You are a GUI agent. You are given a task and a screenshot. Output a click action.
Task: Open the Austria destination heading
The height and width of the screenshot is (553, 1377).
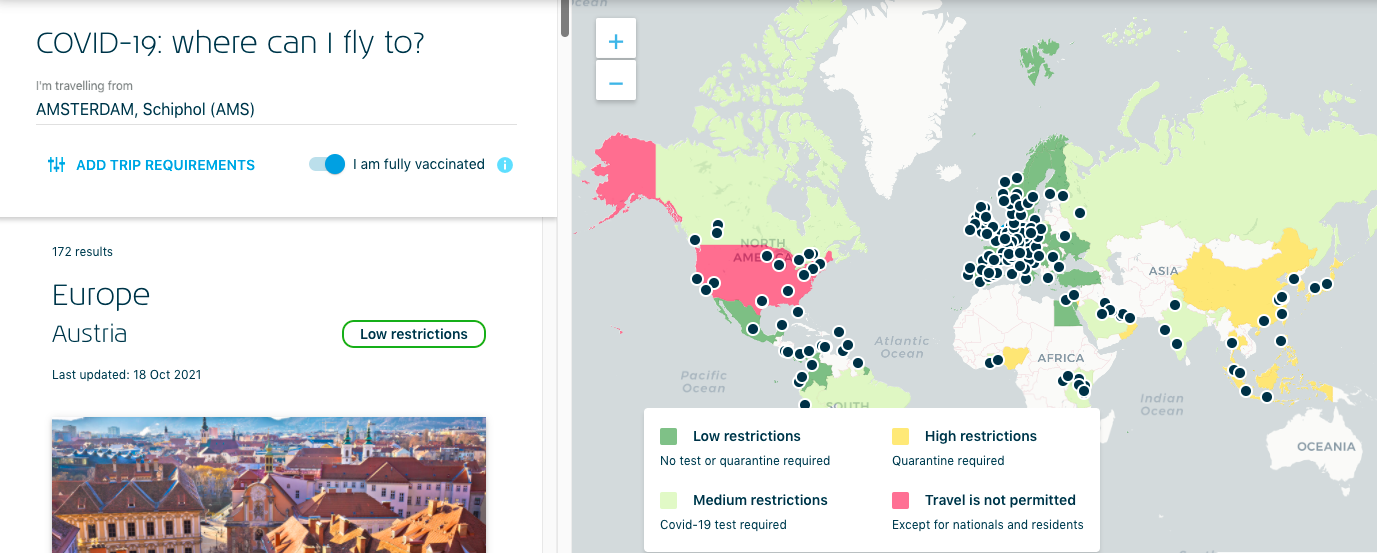pyautogui.click(x=90, y=334)
